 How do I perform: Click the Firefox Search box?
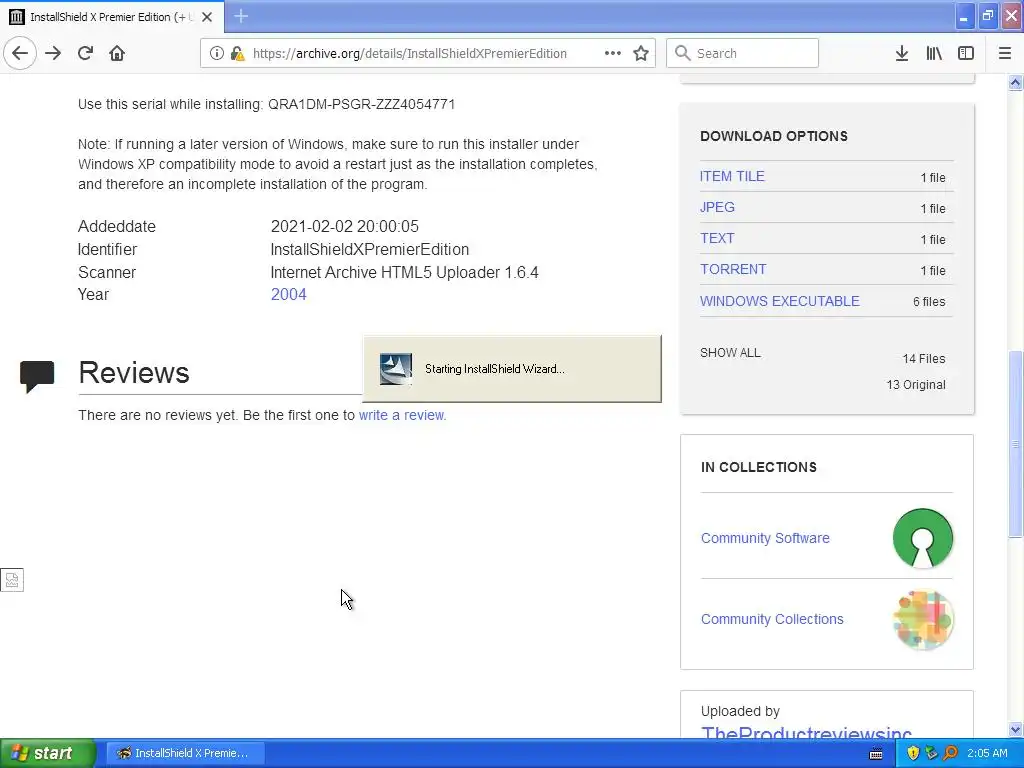pyautogui.click(x=743, y=53)
